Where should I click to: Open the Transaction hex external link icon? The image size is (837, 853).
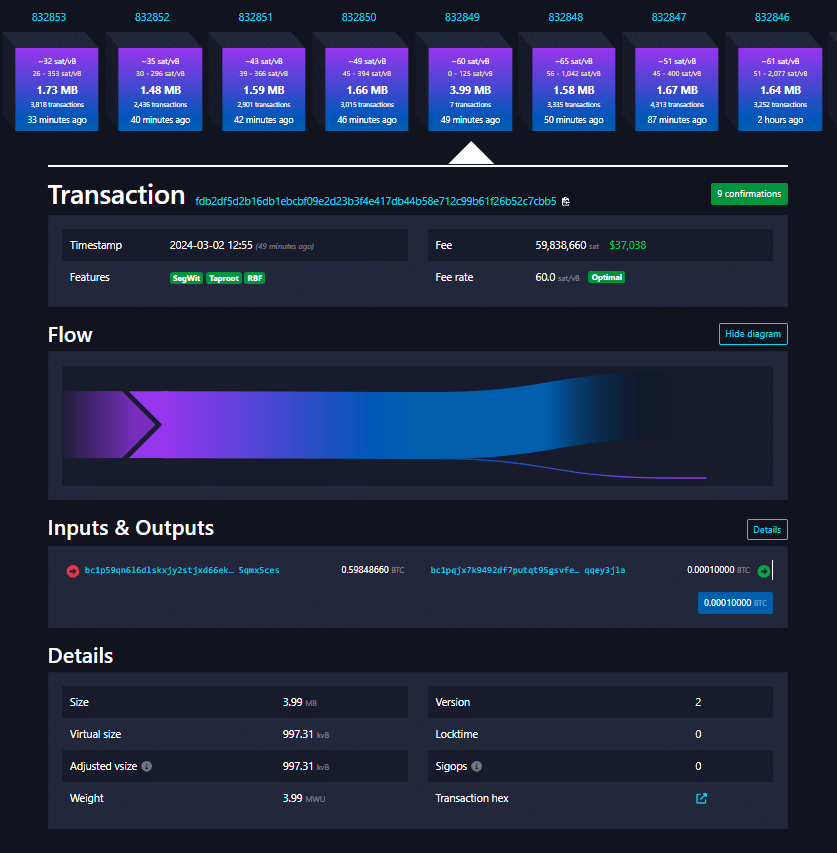tap(701, 799)
